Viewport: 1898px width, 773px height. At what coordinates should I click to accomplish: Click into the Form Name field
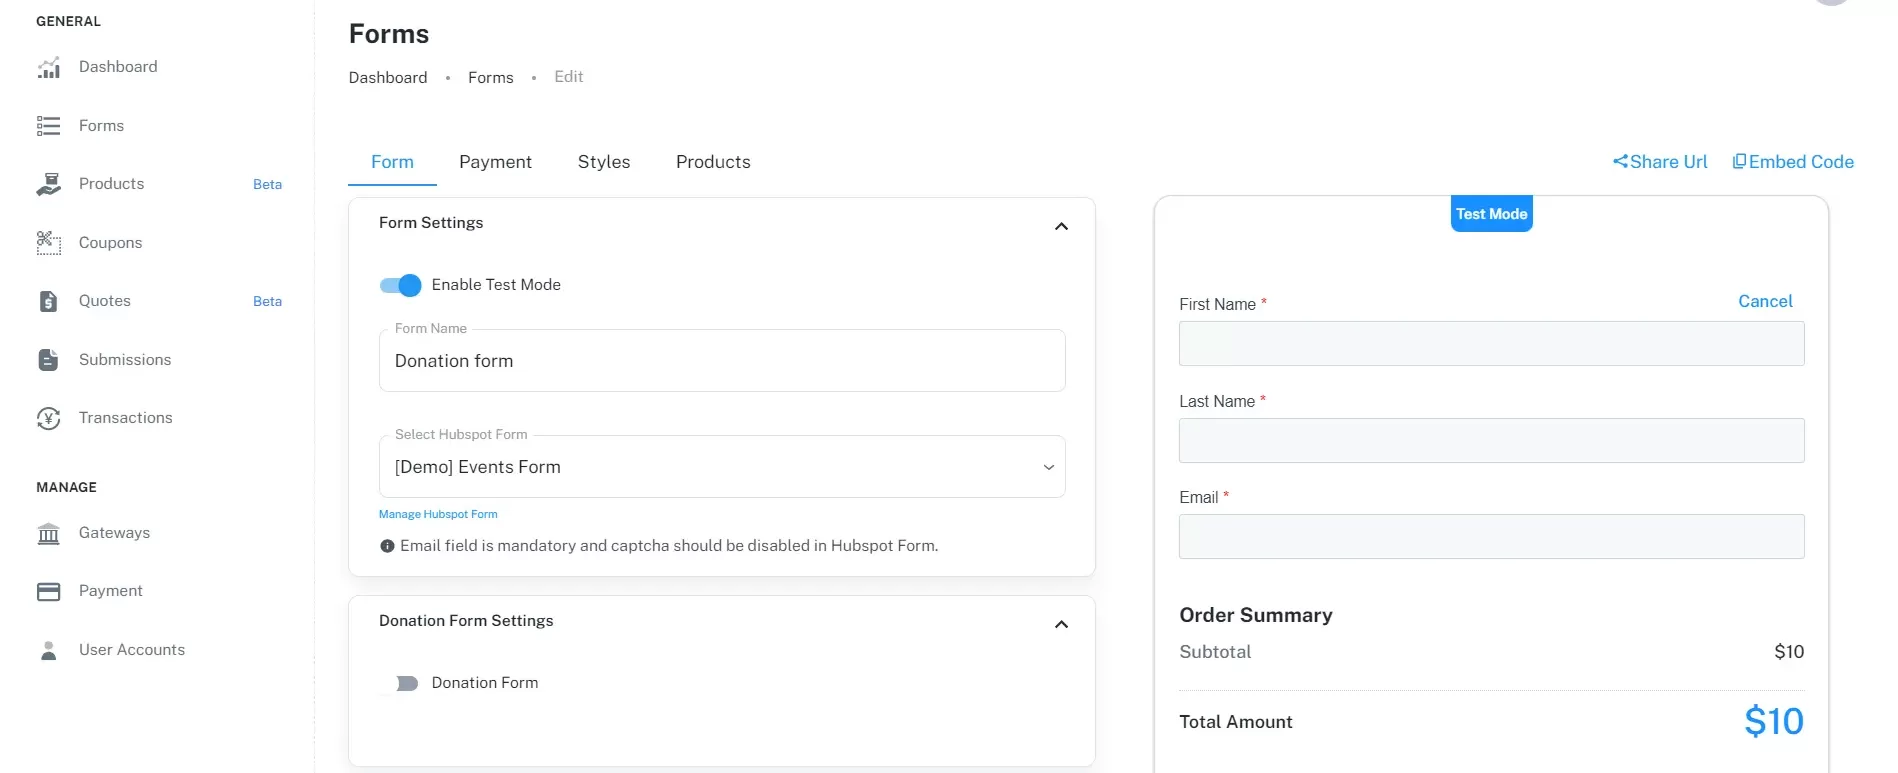click(721, 361)
